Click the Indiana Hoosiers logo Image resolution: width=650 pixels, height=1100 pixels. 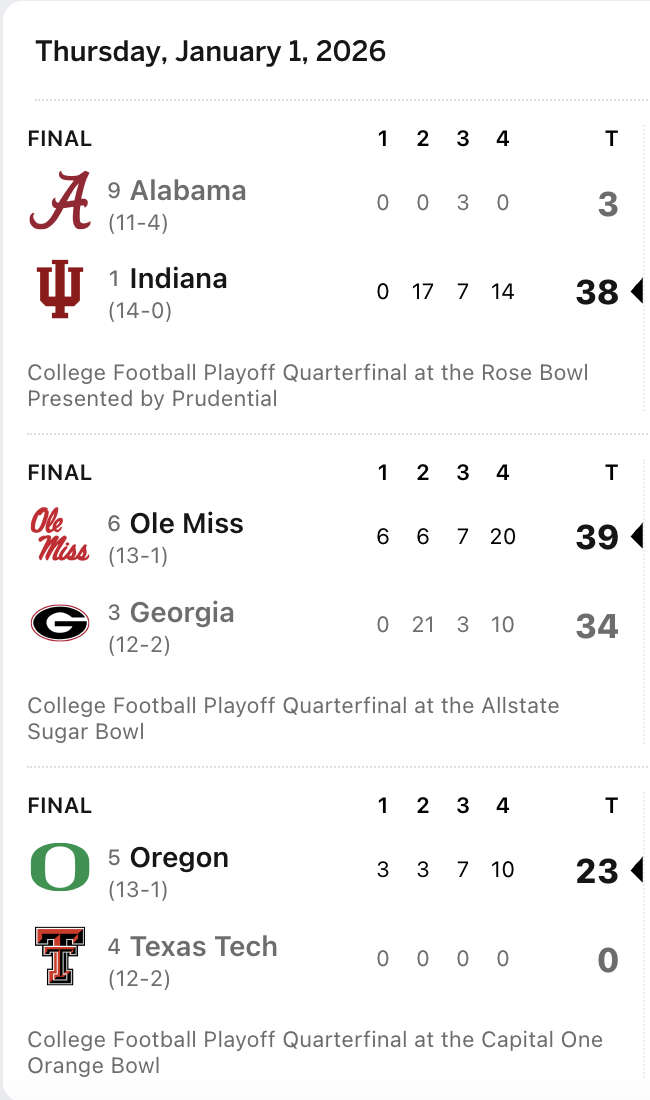60,290
